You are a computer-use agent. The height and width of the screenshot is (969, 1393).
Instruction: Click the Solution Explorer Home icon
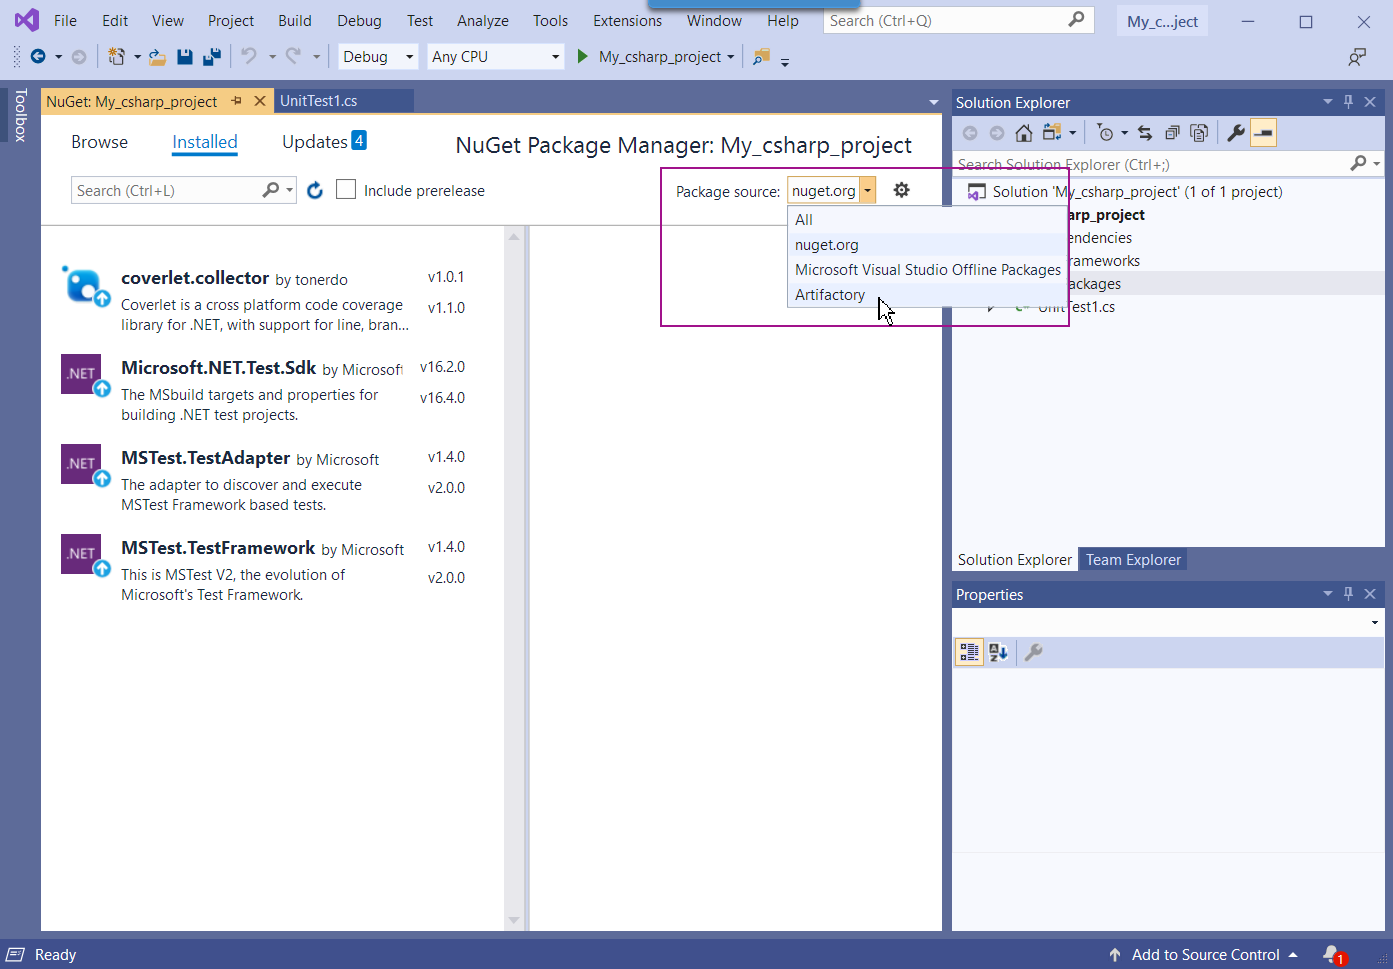pos(1023,133)
